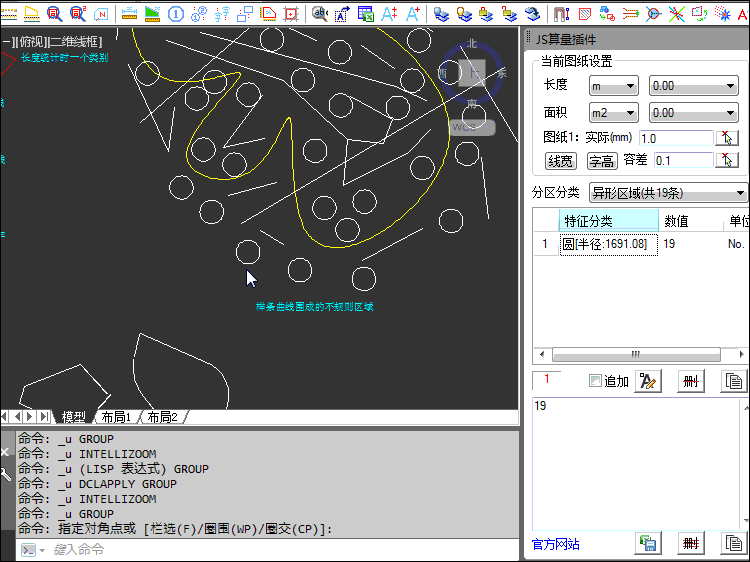This screenshot has width=750, height=562.
Task: Click the copy icon in the bottom-right corner
Action: 733,544
